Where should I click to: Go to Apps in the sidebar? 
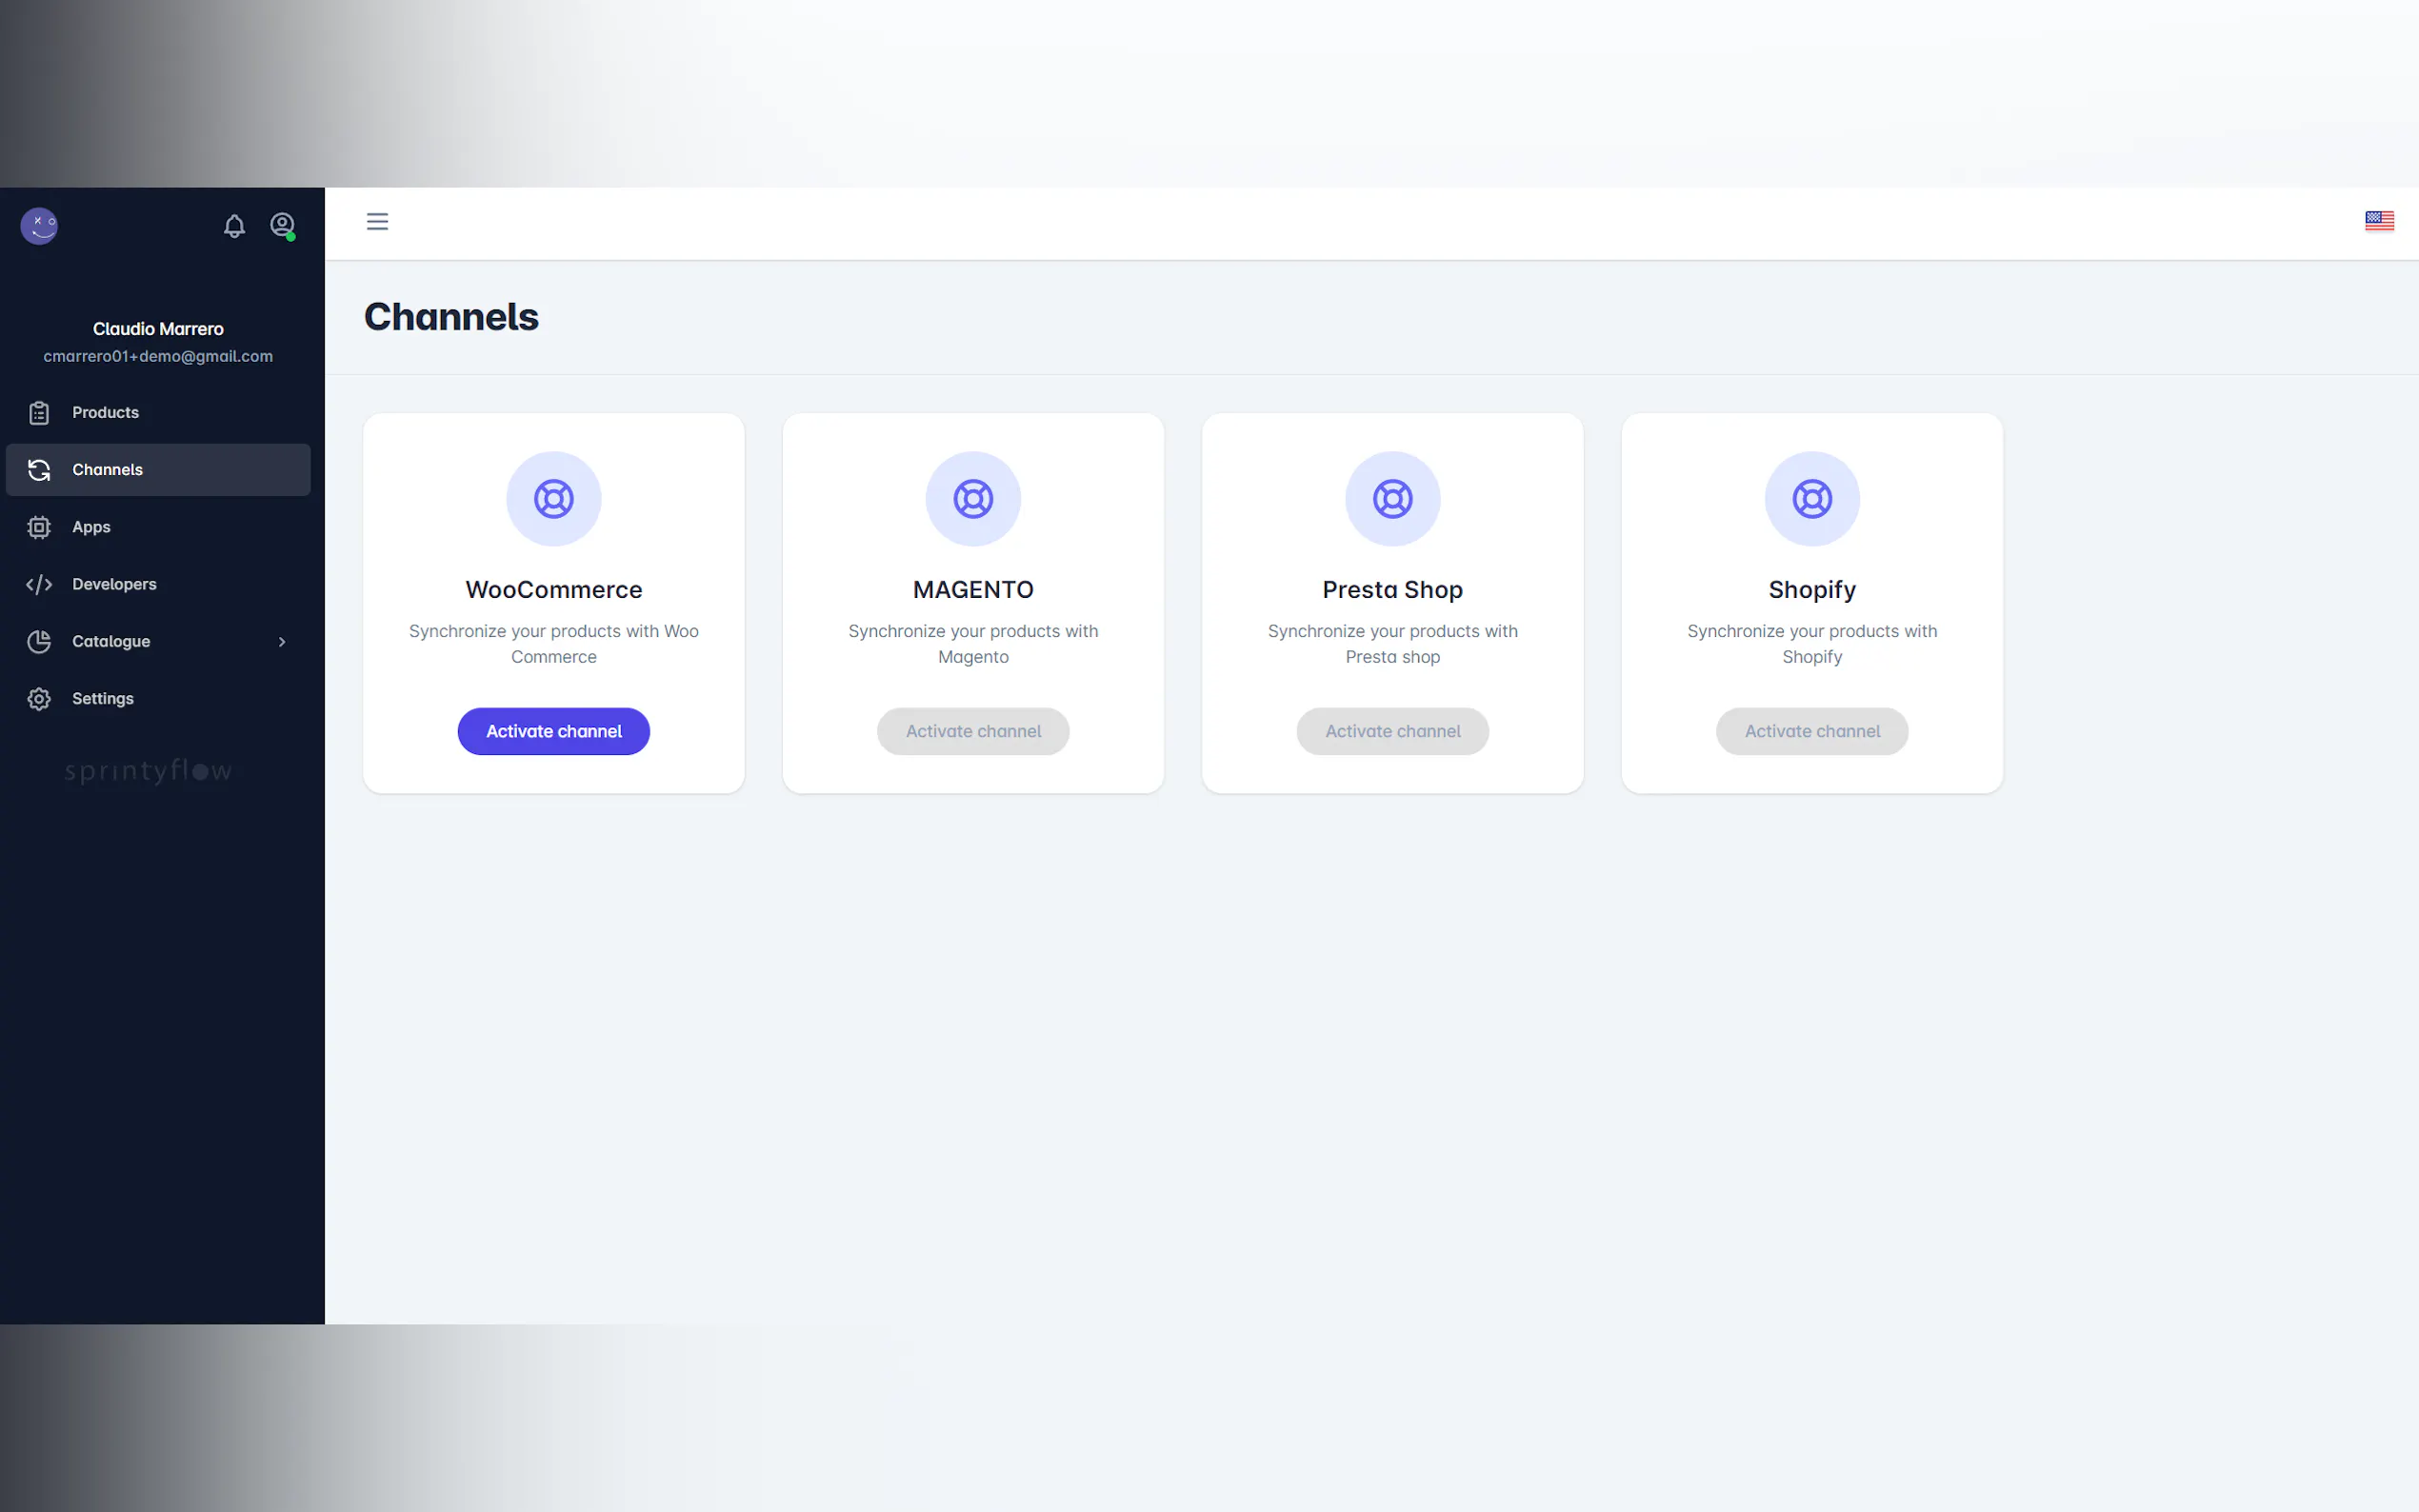tap(91, 527)
